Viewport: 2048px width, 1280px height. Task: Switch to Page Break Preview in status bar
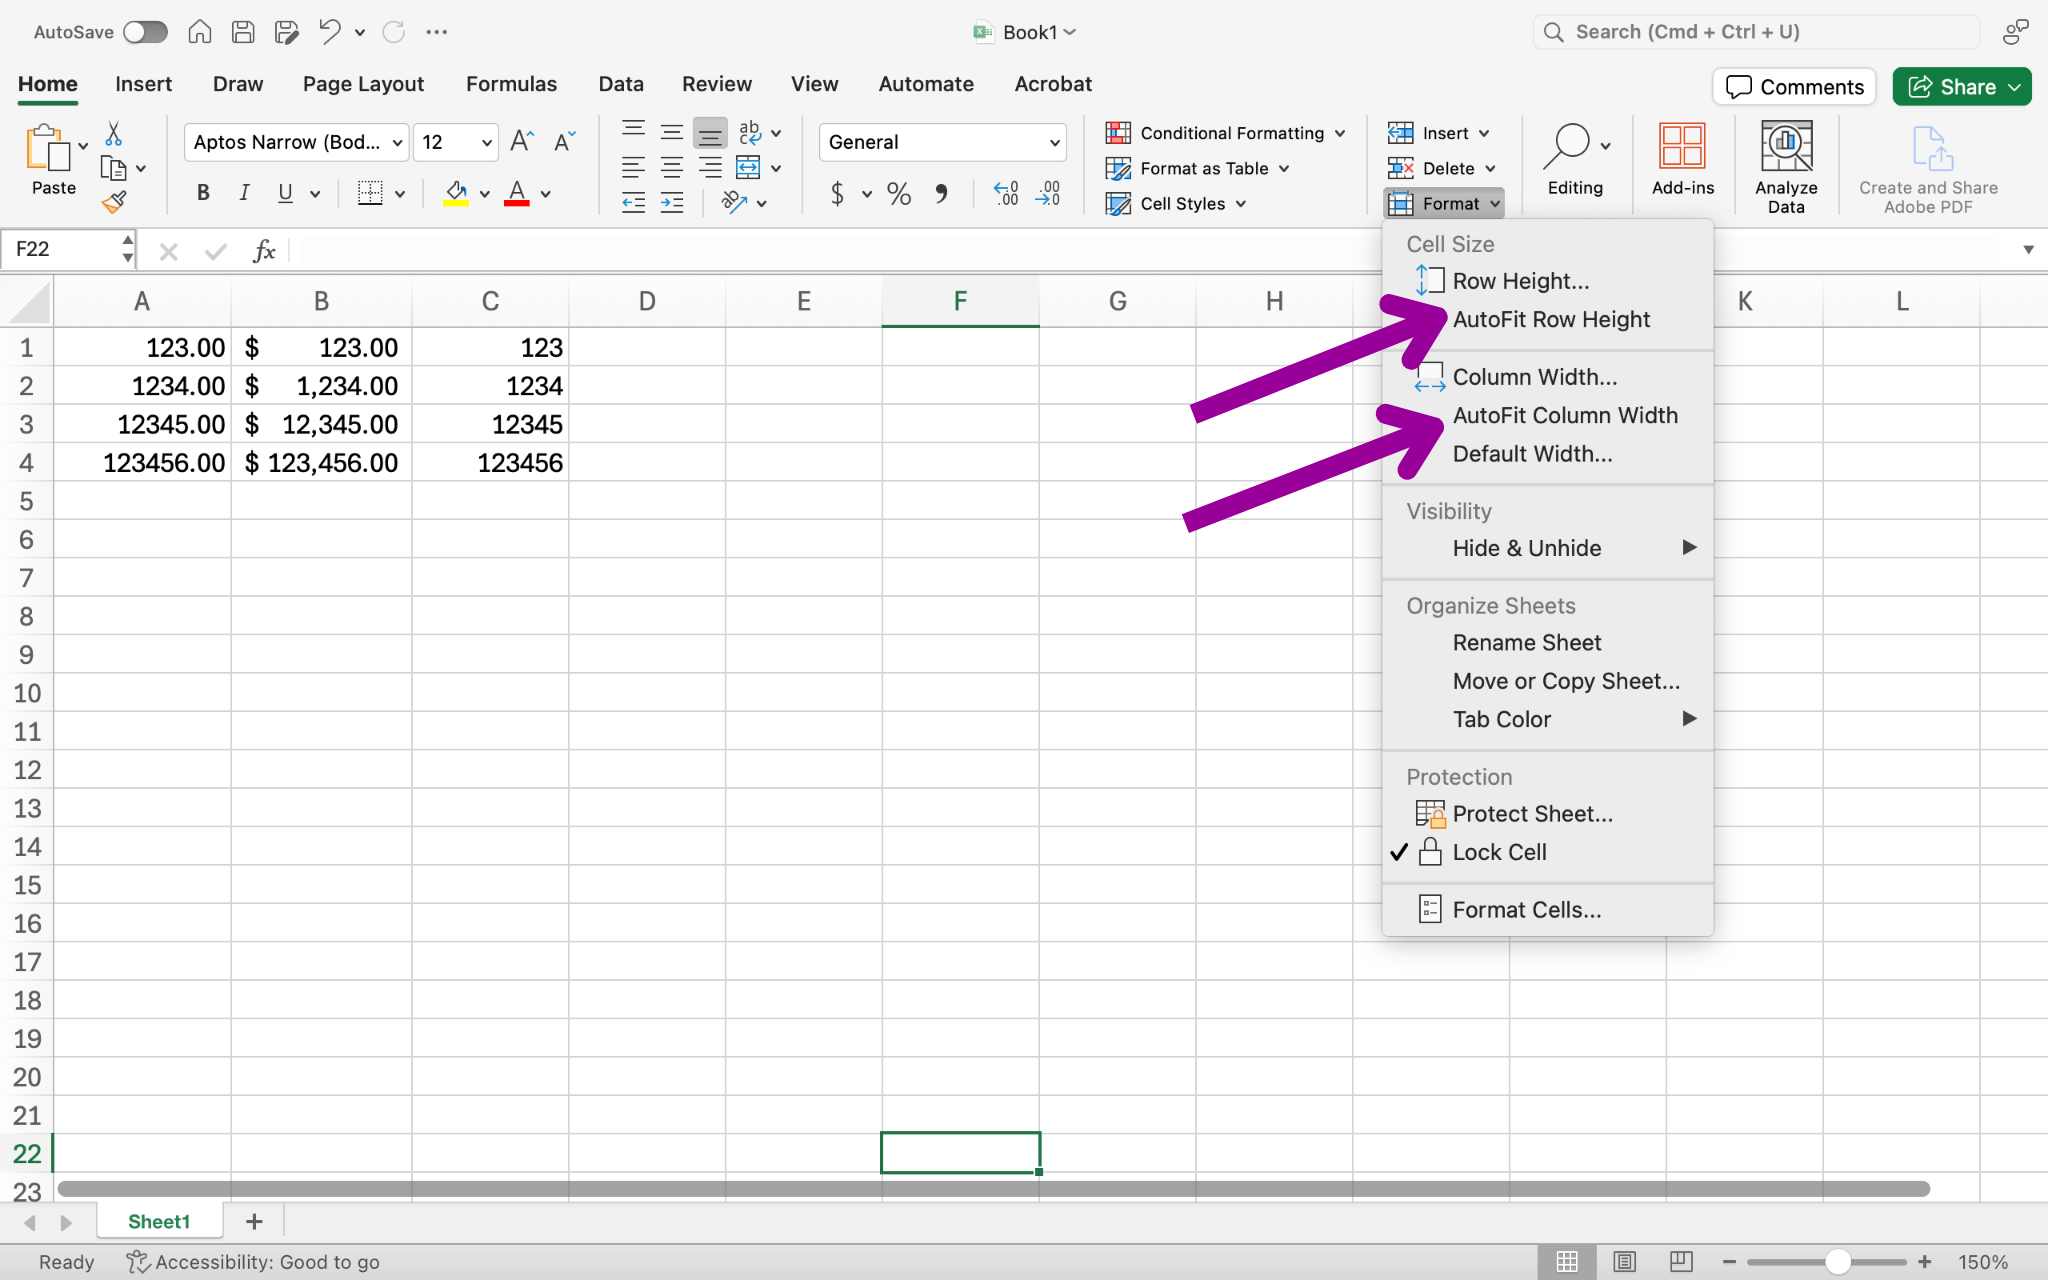click(1681, 1262)
